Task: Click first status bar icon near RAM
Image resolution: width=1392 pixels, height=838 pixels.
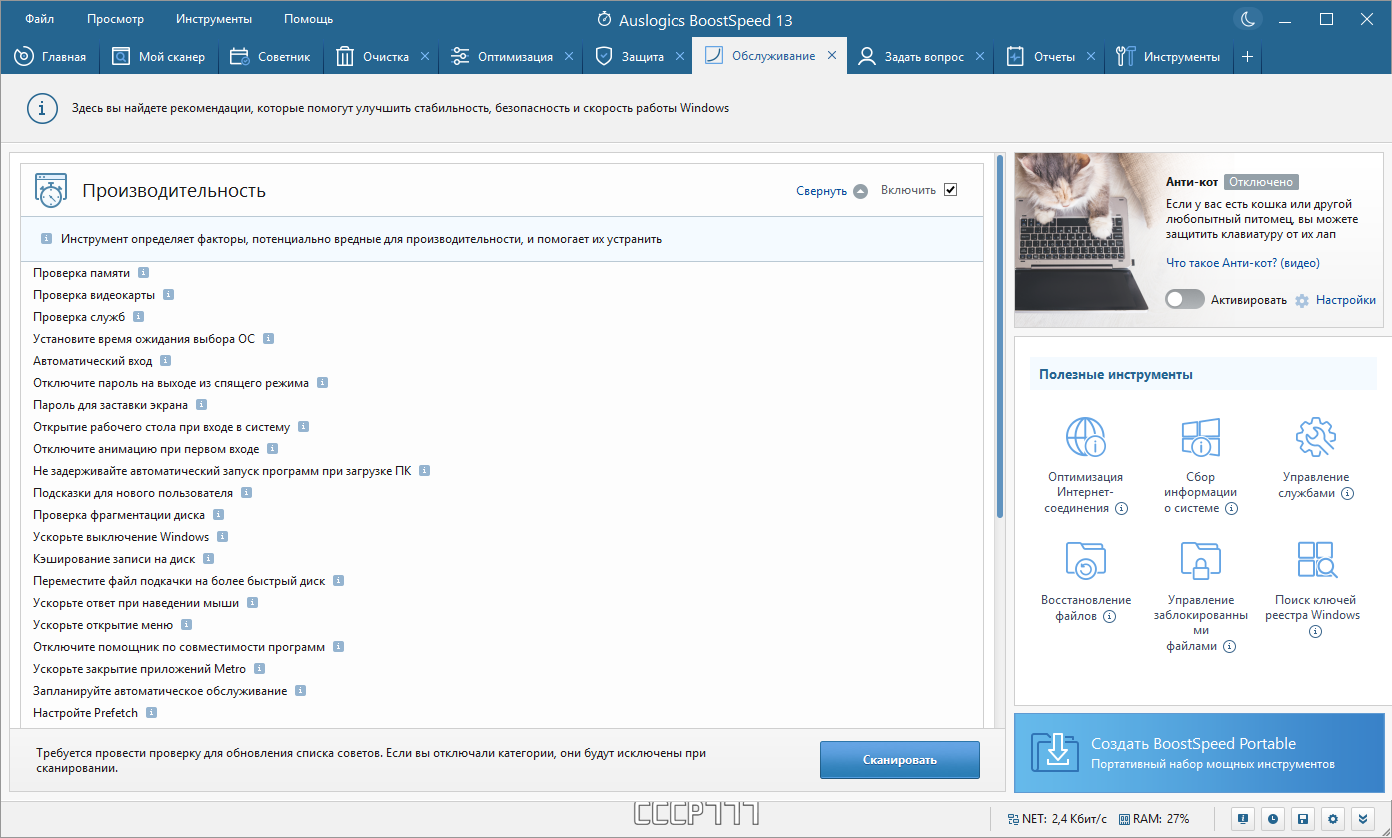Action: (1243, 818)
